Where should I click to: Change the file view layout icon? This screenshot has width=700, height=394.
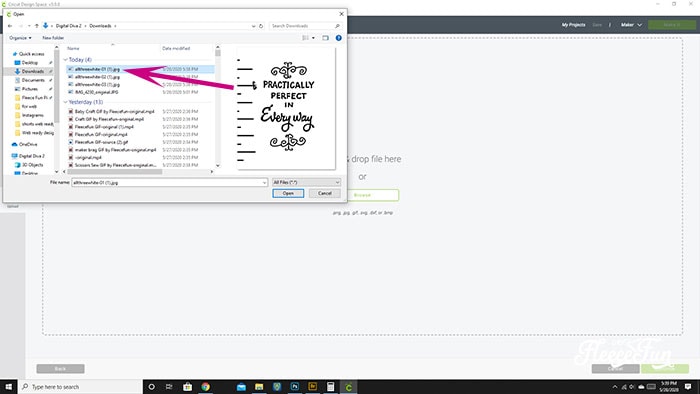coord(305,38)
